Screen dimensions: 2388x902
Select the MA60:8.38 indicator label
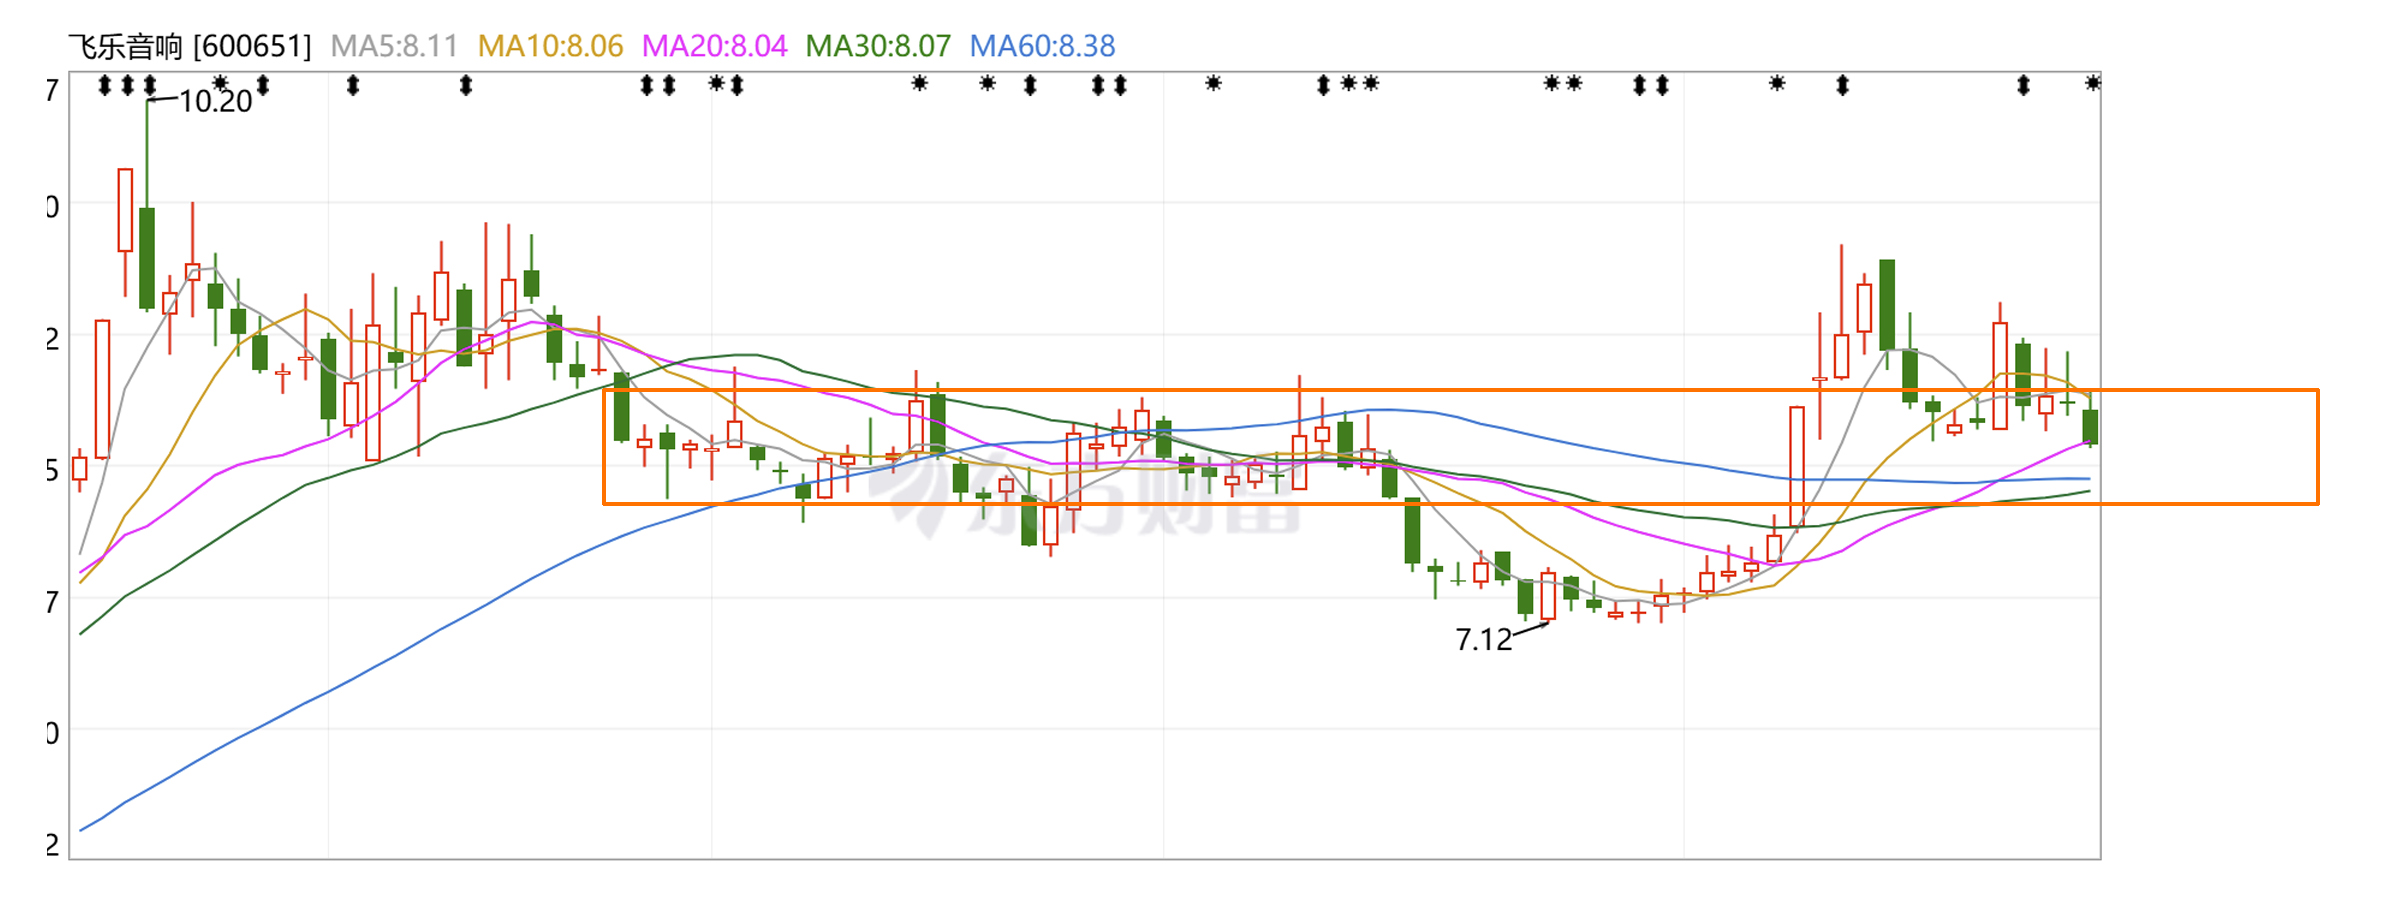coord(1042,46)
